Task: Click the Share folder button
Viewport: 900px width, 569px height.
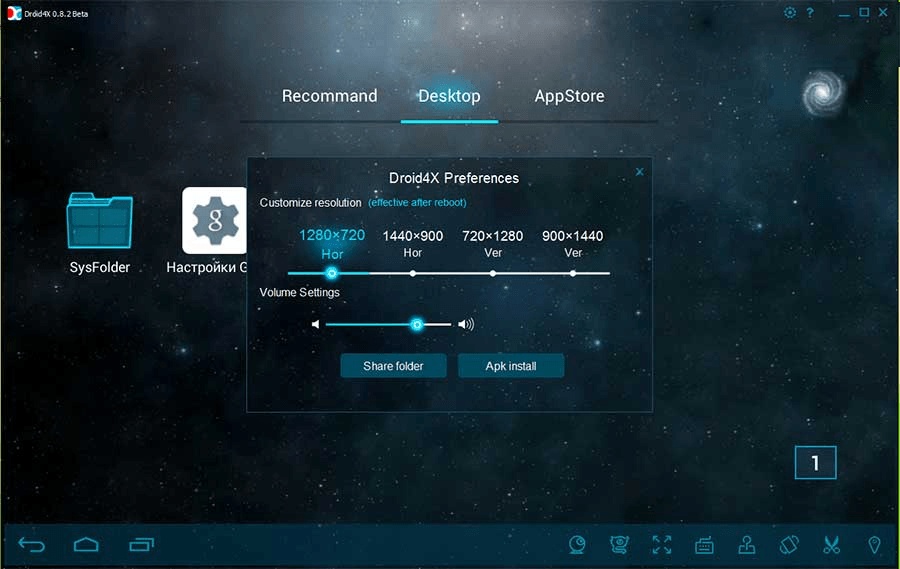Action: coord(393,366)
